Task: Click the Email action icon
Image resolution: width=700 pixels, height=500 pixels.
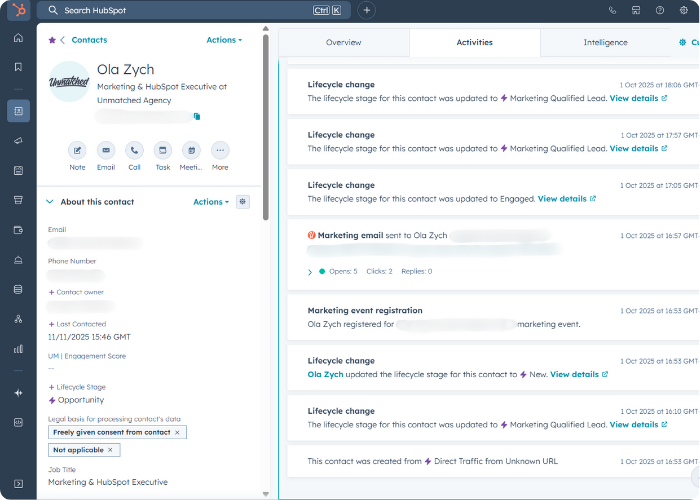Action: coord(106,150)
